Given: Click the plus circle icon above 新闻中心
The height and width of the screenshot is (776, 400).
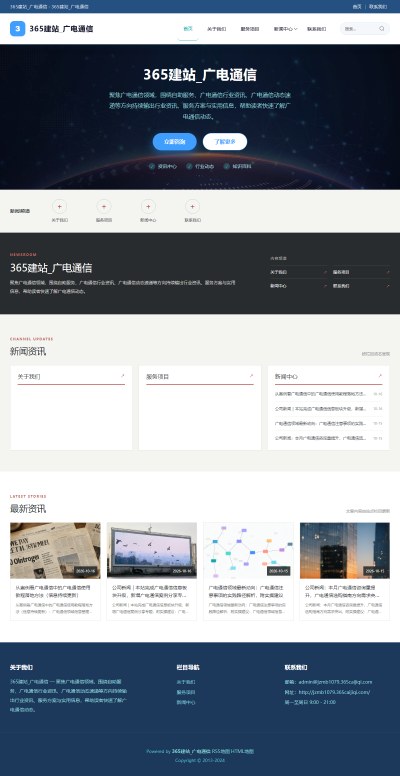Looking at the screenshot, I should pos(148,206).
